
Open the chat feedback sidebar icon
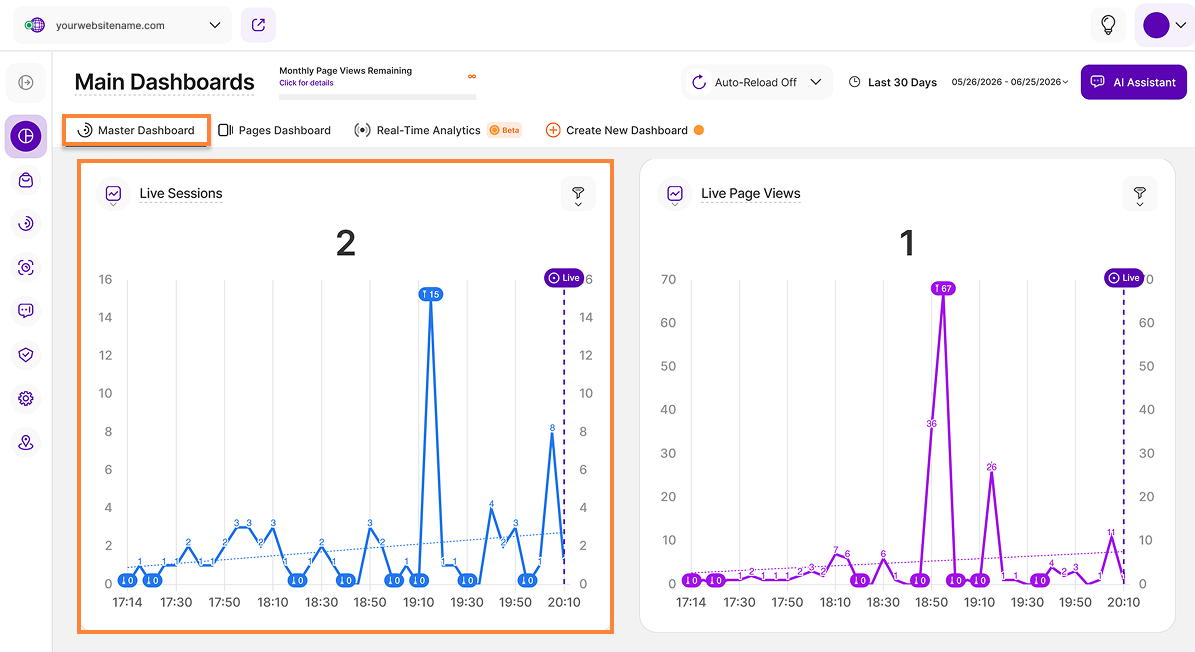[x=26, y=311]
